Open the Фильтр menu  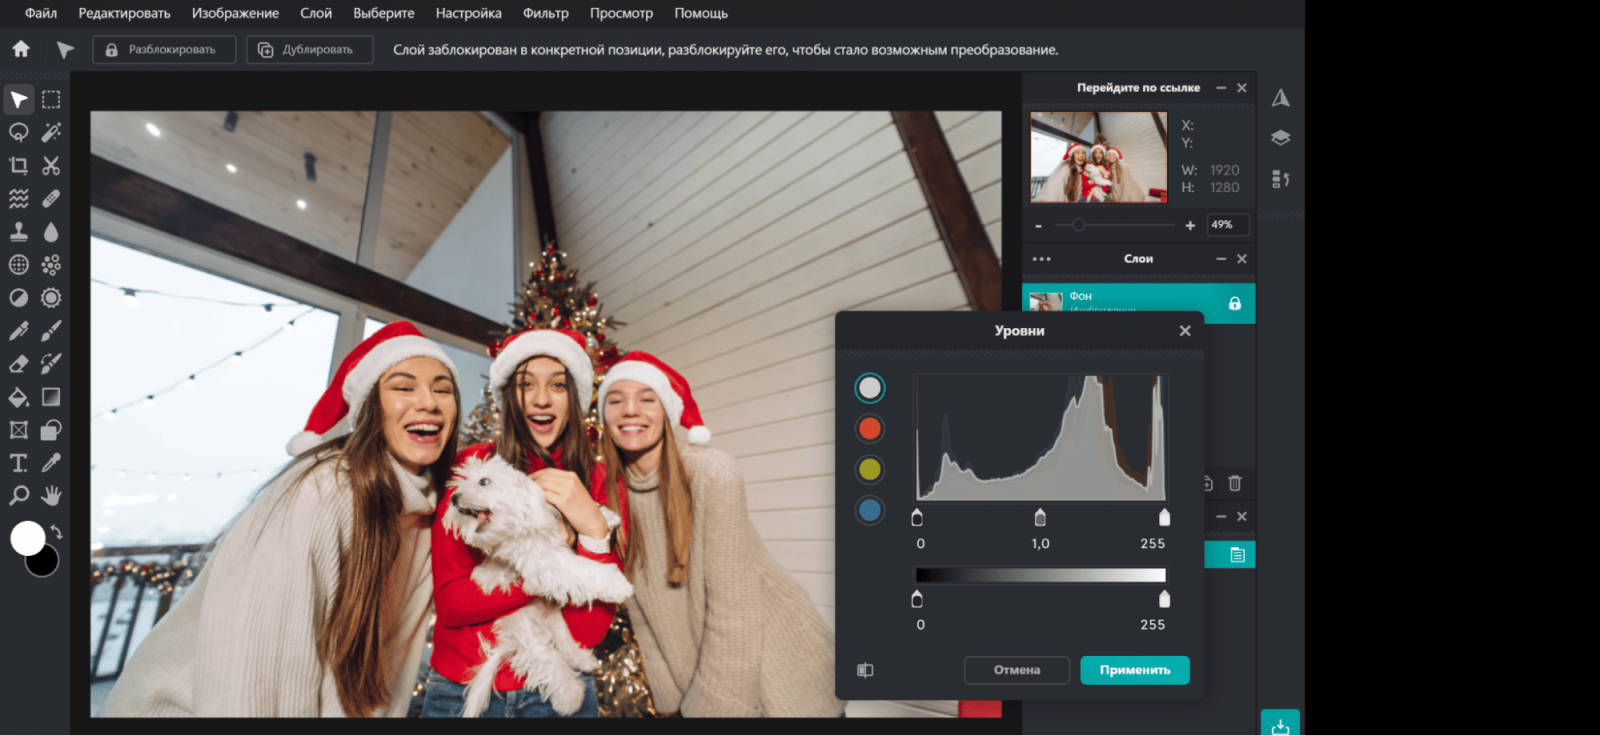[x=545, y=13]
